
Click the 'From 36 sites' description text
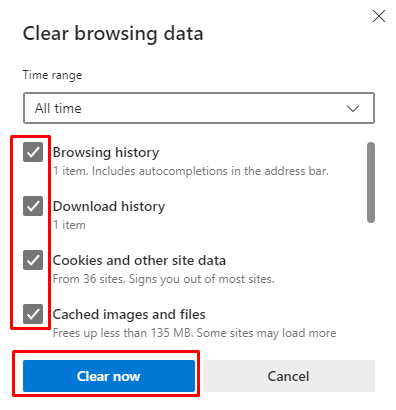(164, 279)
